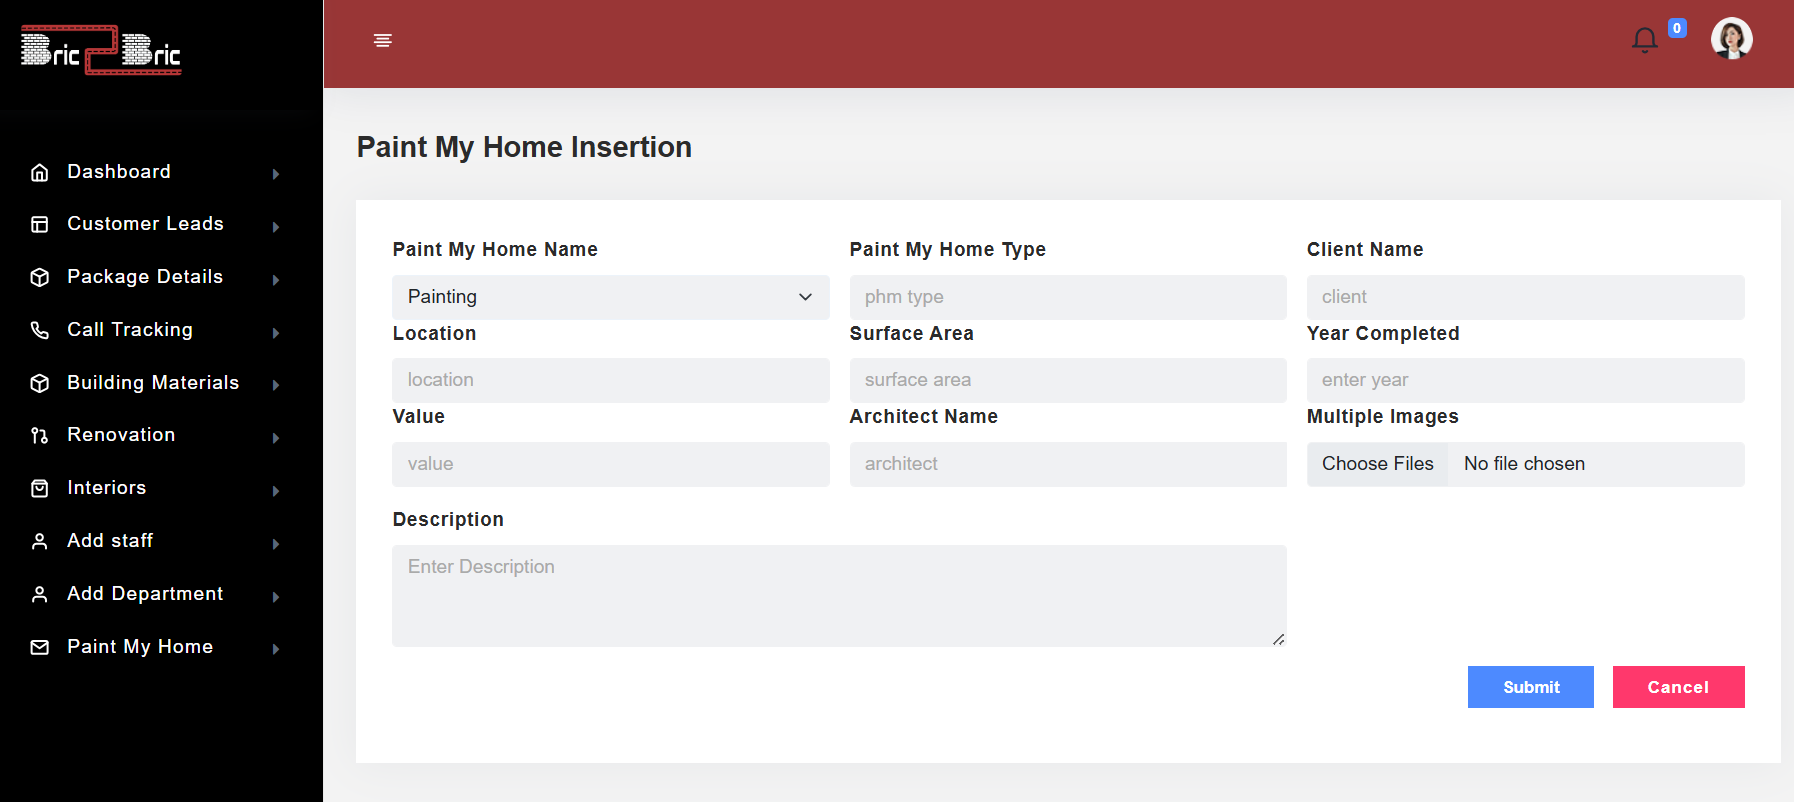Expand the Building Materials submenu arrow
Viewport: 1794px width, 802px height.
(x=276, y=385)
